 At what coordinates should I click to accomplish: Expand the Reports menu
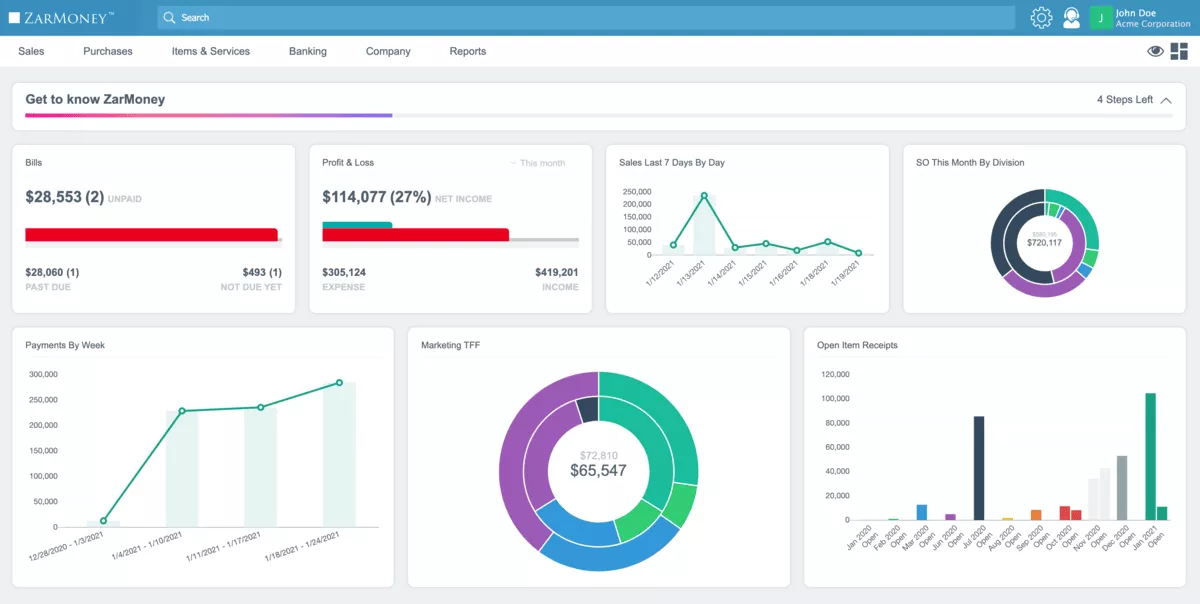(467, 51)
